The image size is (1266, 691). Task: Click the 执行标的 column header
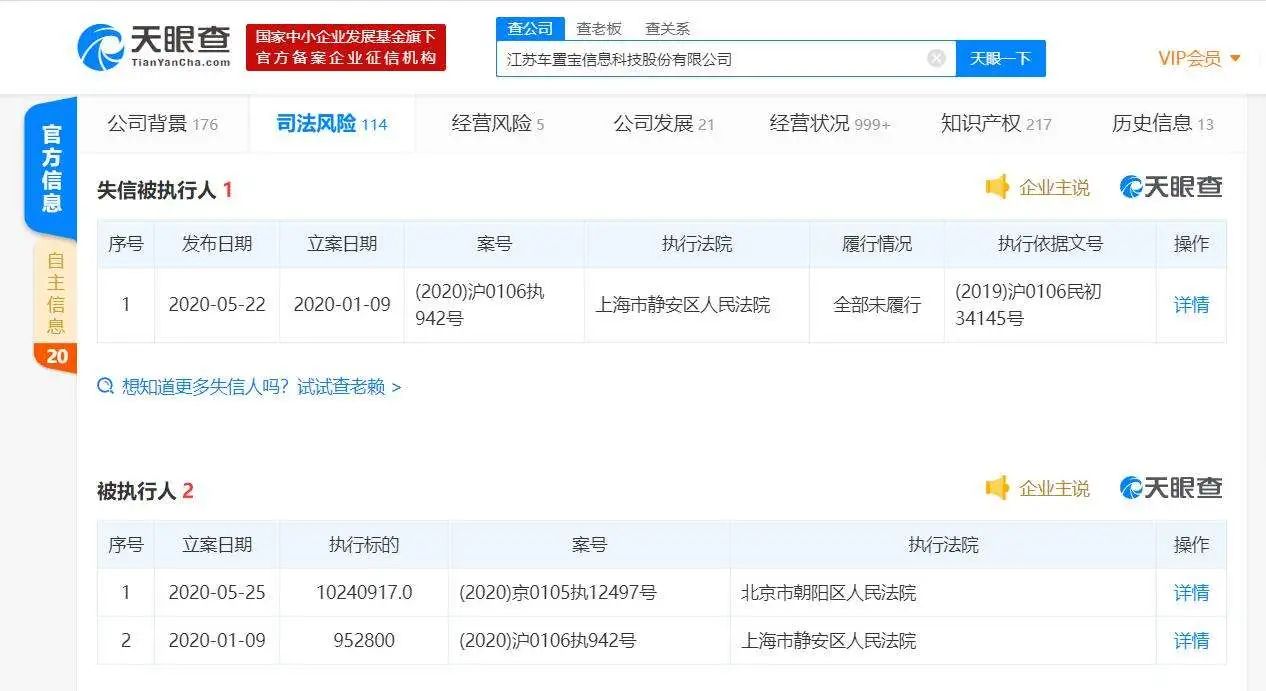(x=364, y=545)
